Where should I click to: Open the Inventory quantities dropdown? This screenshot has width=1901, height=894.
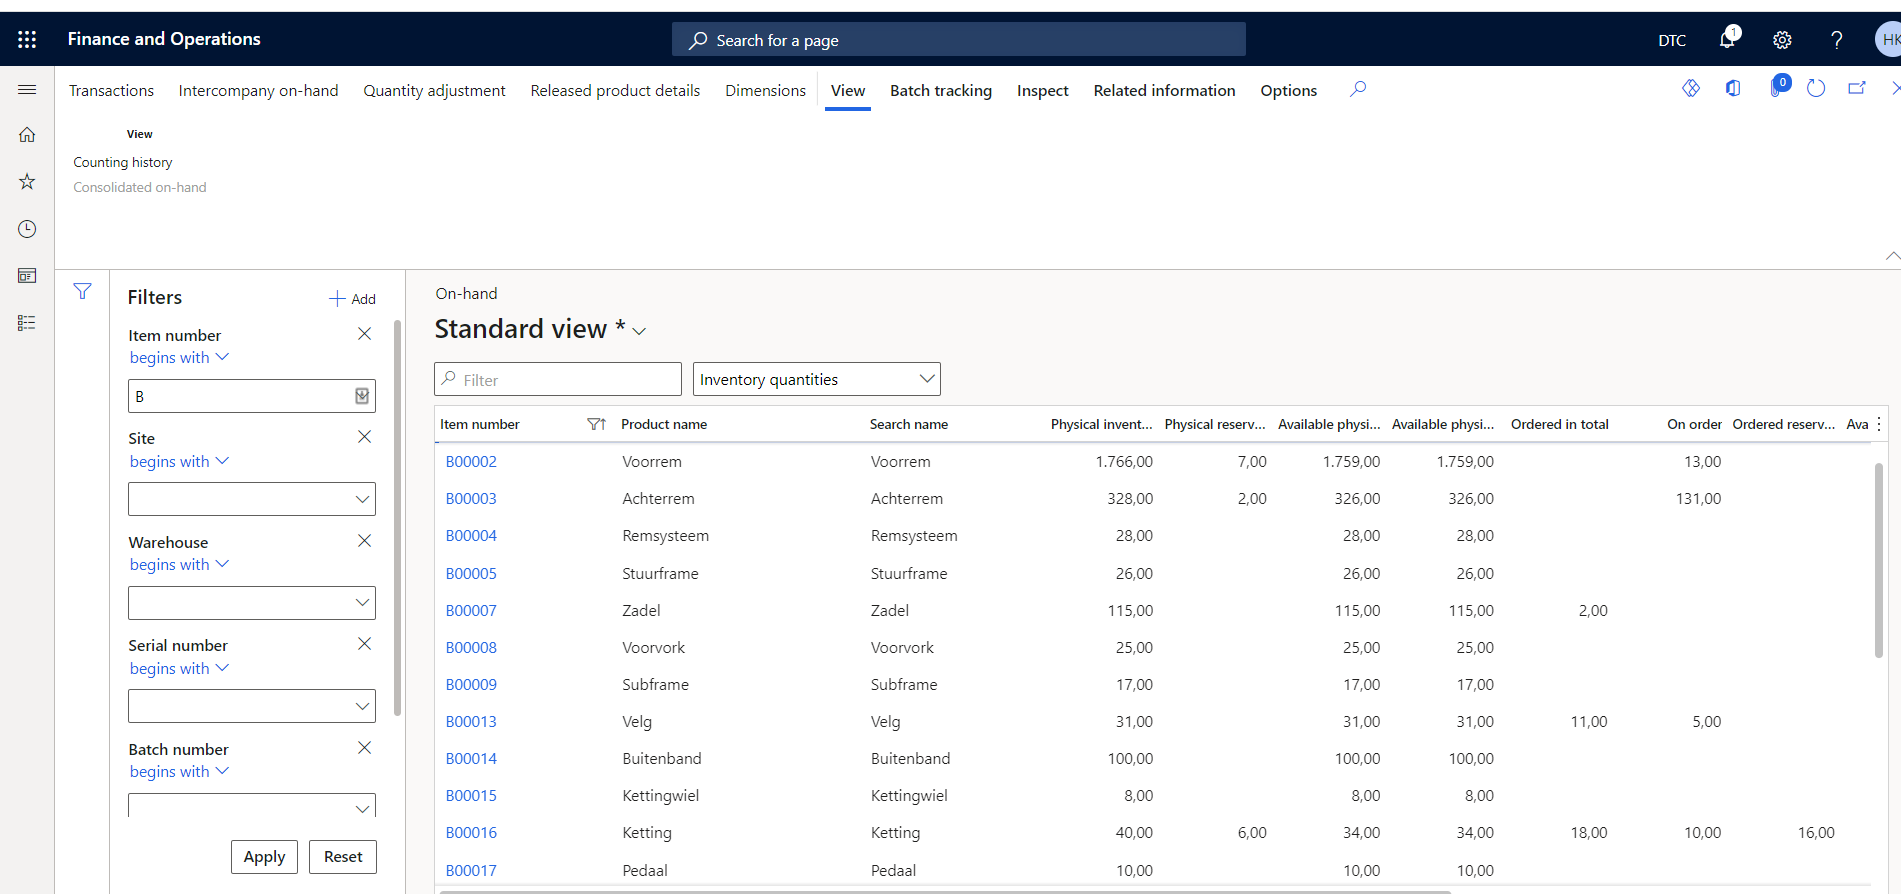816,379
